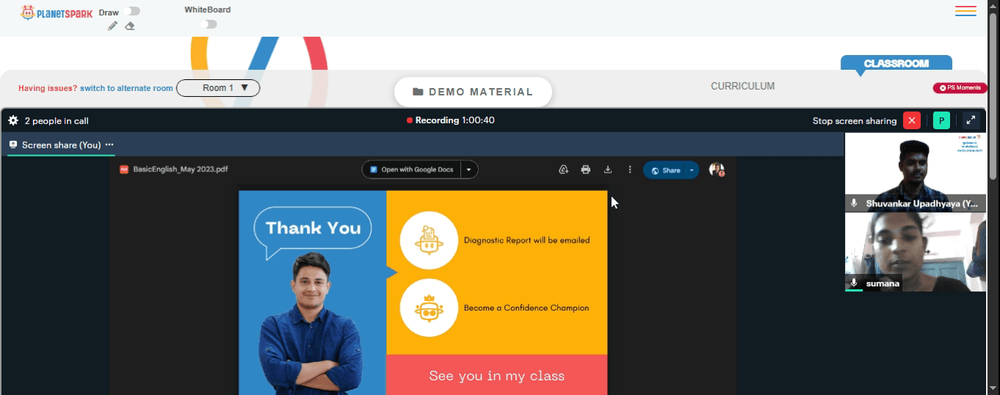Viewport: 1000px width, 395px height.
Task: Click Open with Google Docs button
Action: (411, 170)
